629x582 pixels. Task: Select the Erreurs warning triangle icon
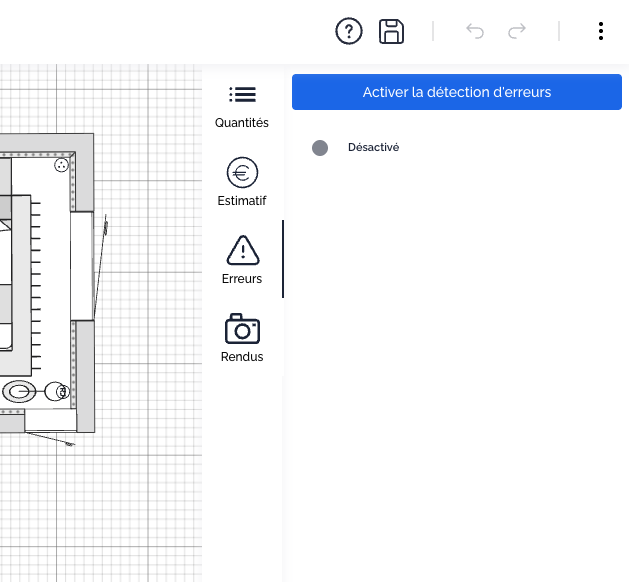[x=243, y=250]
